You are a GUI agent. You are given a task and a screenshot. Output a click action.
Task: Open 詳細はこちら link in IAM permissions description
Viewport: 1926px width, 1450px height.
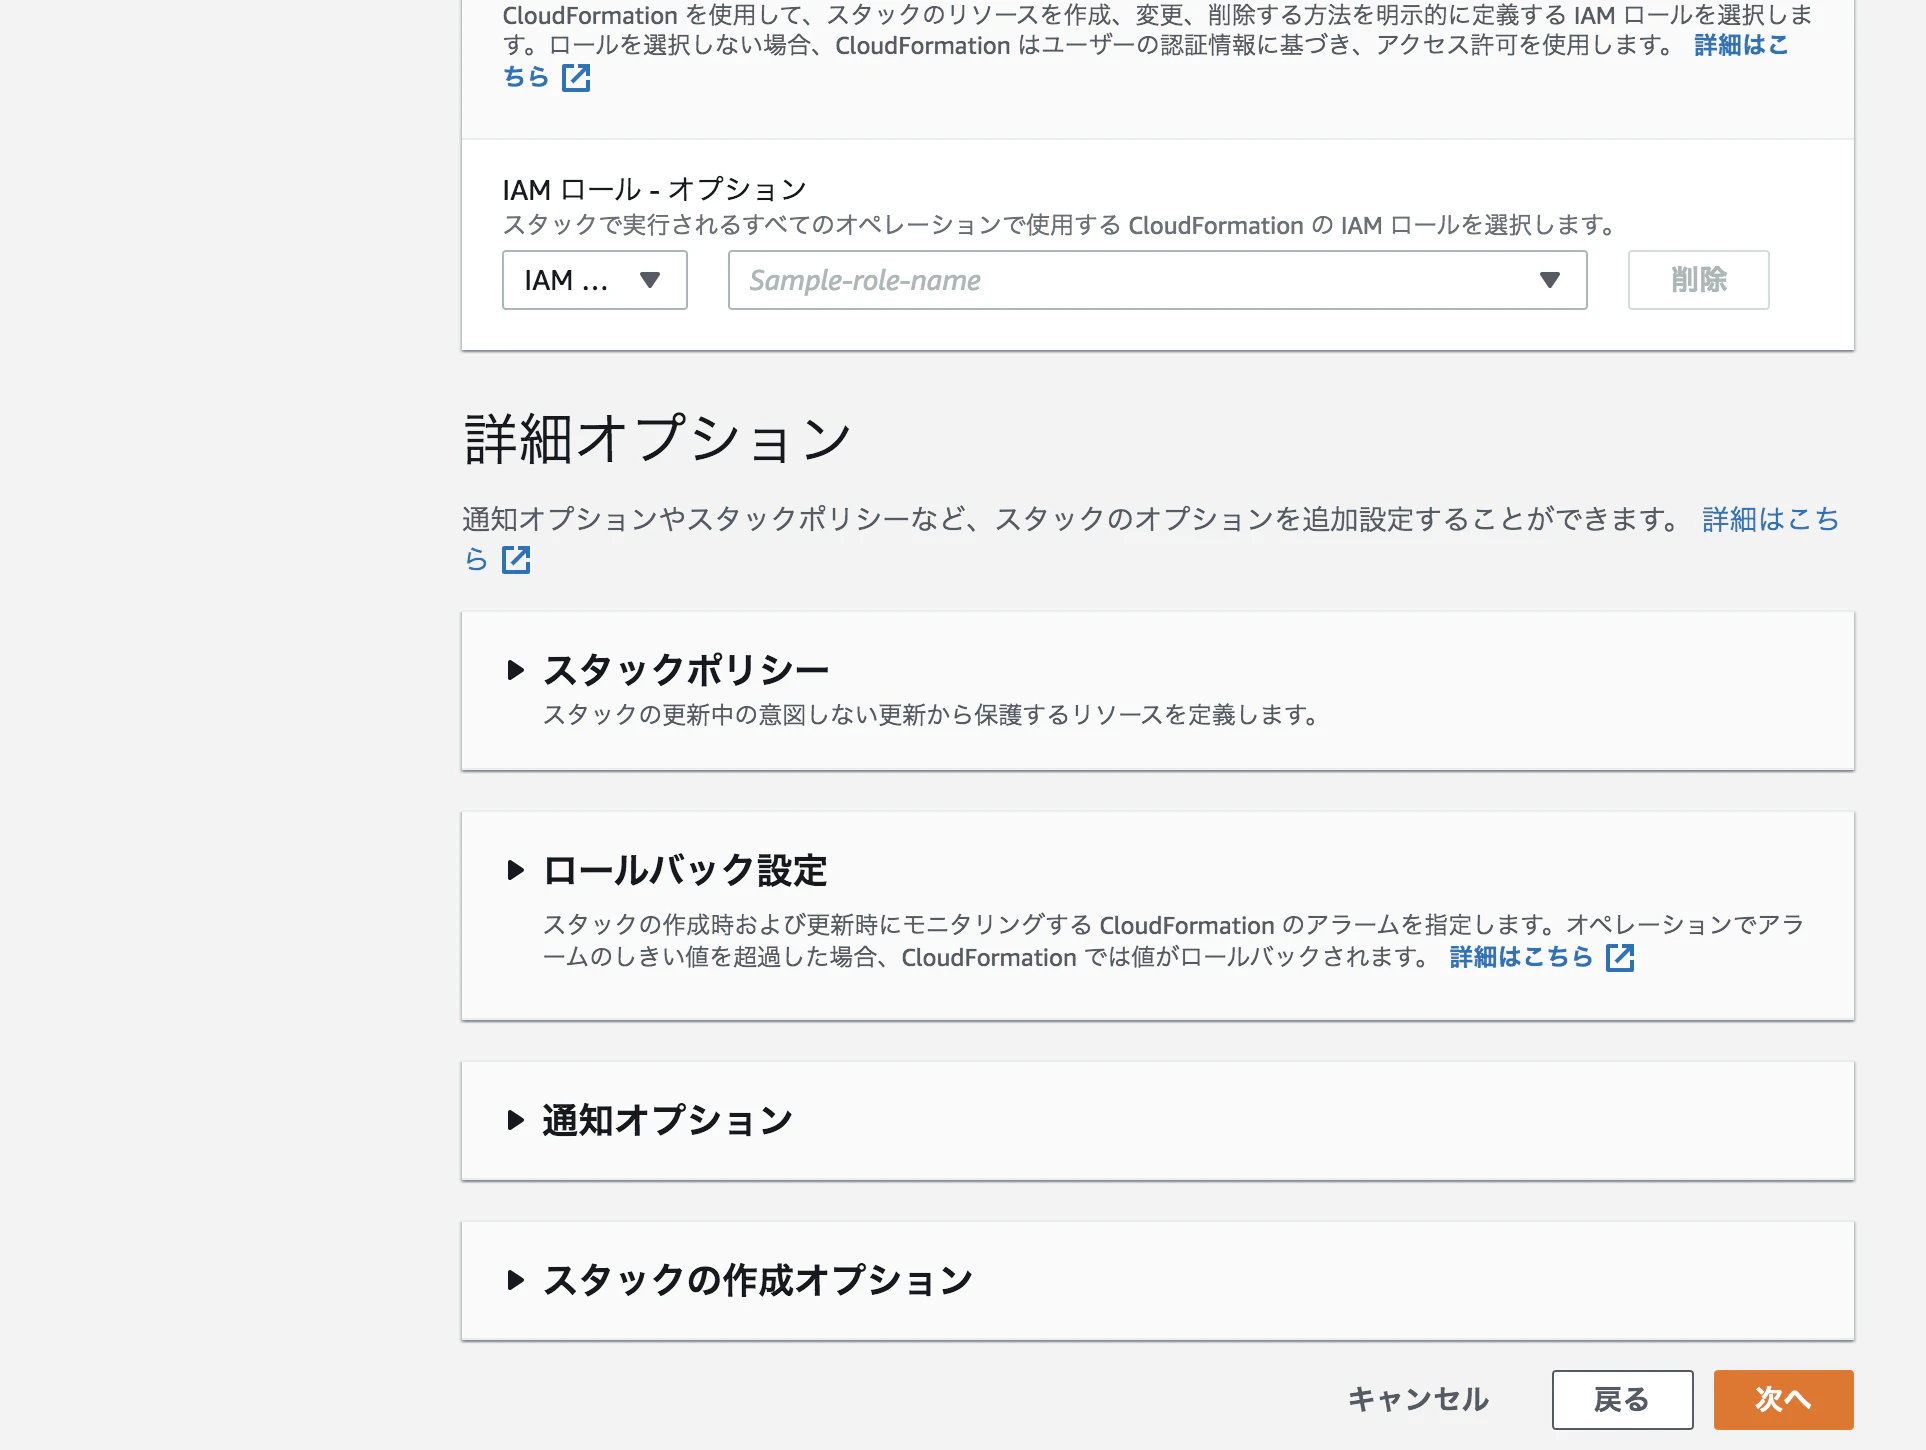tap(1741, 45)
